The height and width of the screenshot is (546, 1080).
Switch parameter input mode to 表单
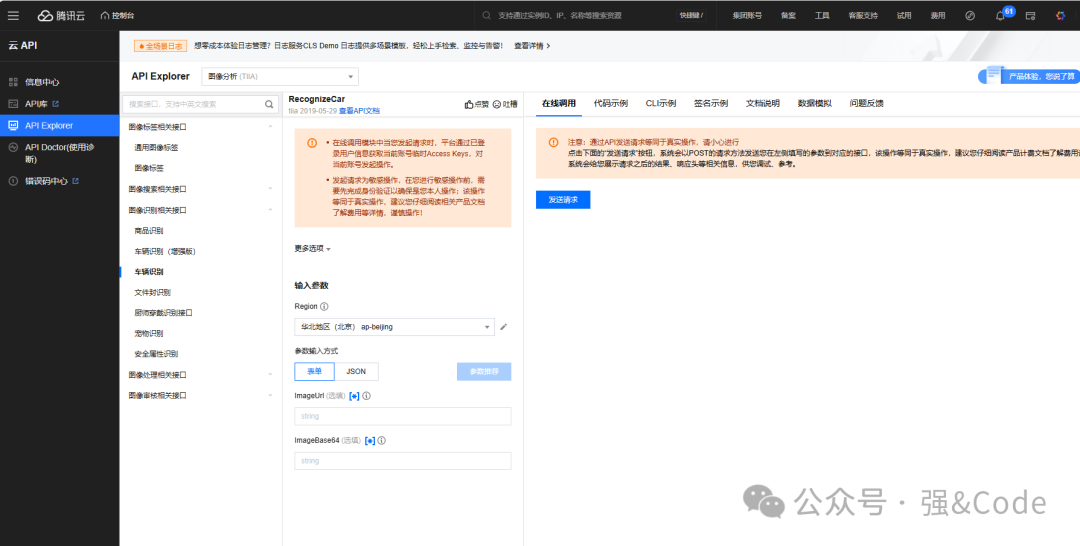314,372
